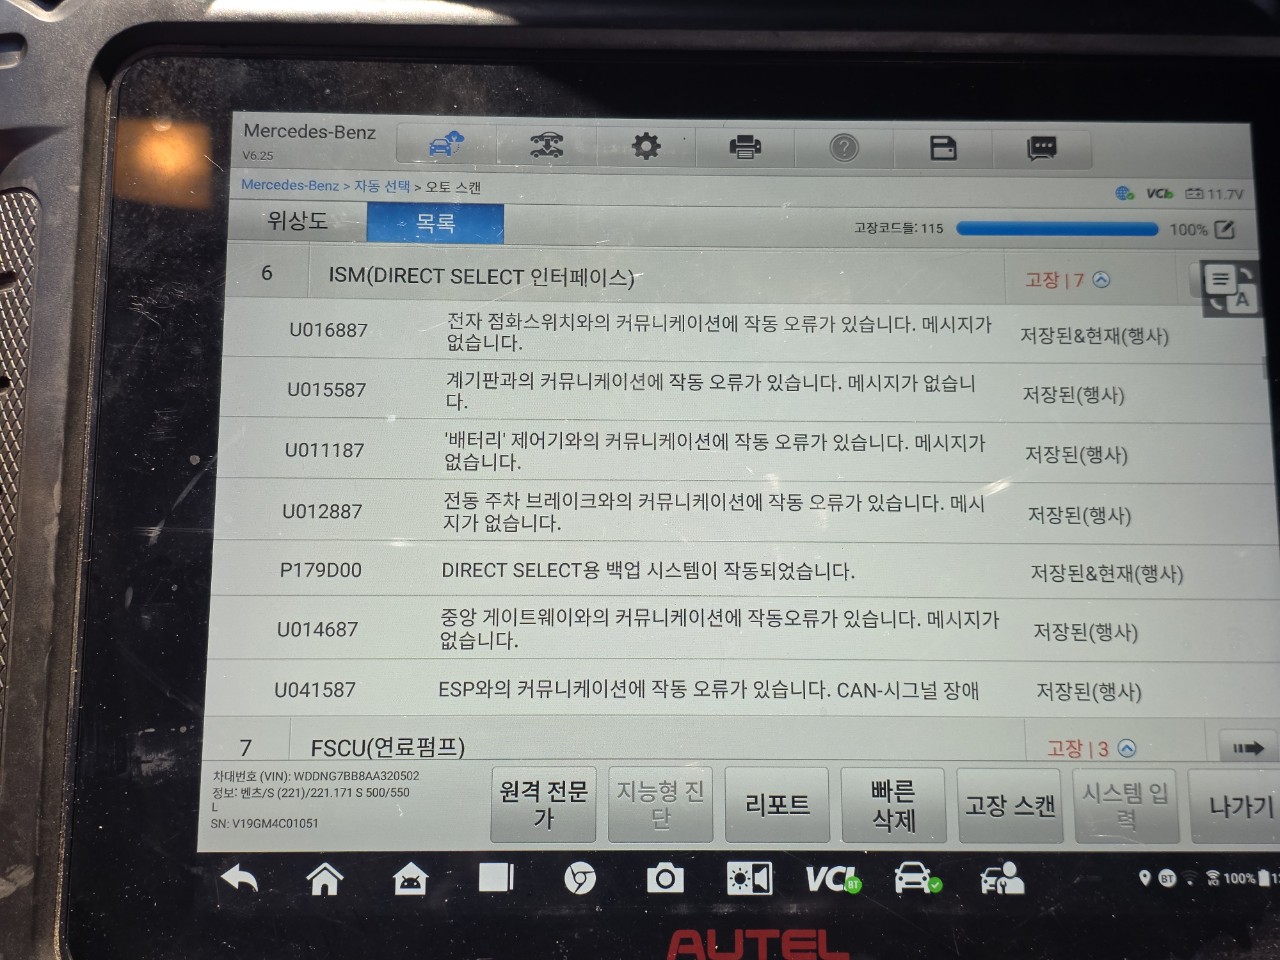Viewport: 1280px width, 960px height.
Task: Click the vehicle swap icon in toolbar
Action: click(x=546, y=146)
